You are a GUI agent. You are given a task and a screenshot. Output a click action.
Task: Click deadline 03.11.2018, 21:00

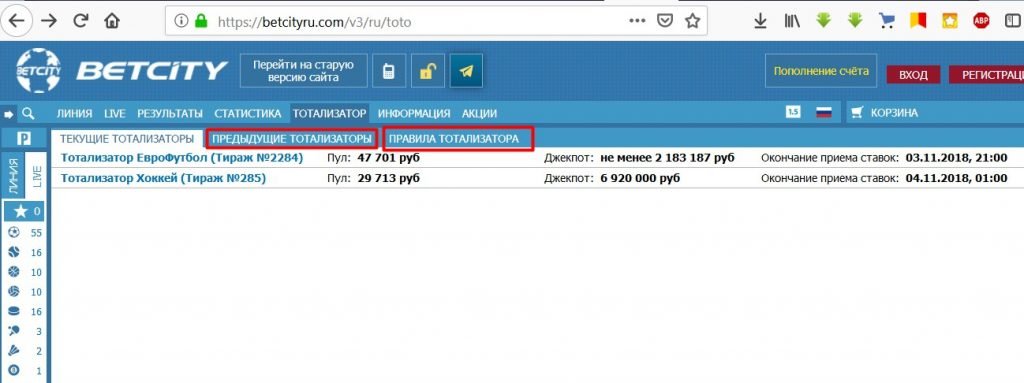click(956, 158)
